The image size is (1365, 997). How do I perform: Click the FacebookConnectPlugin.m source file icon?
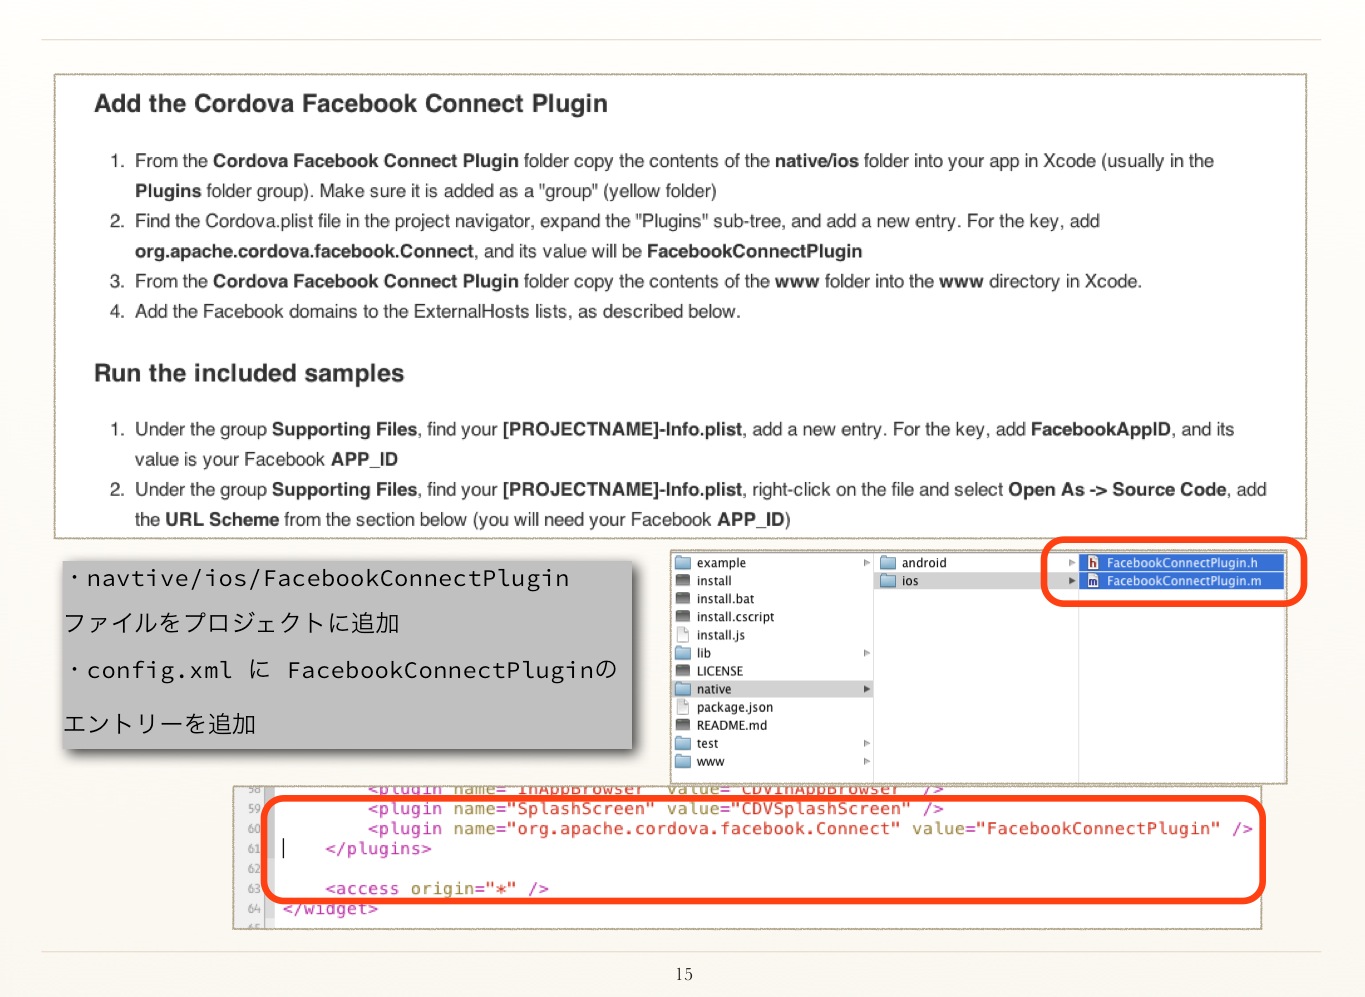1093,581
